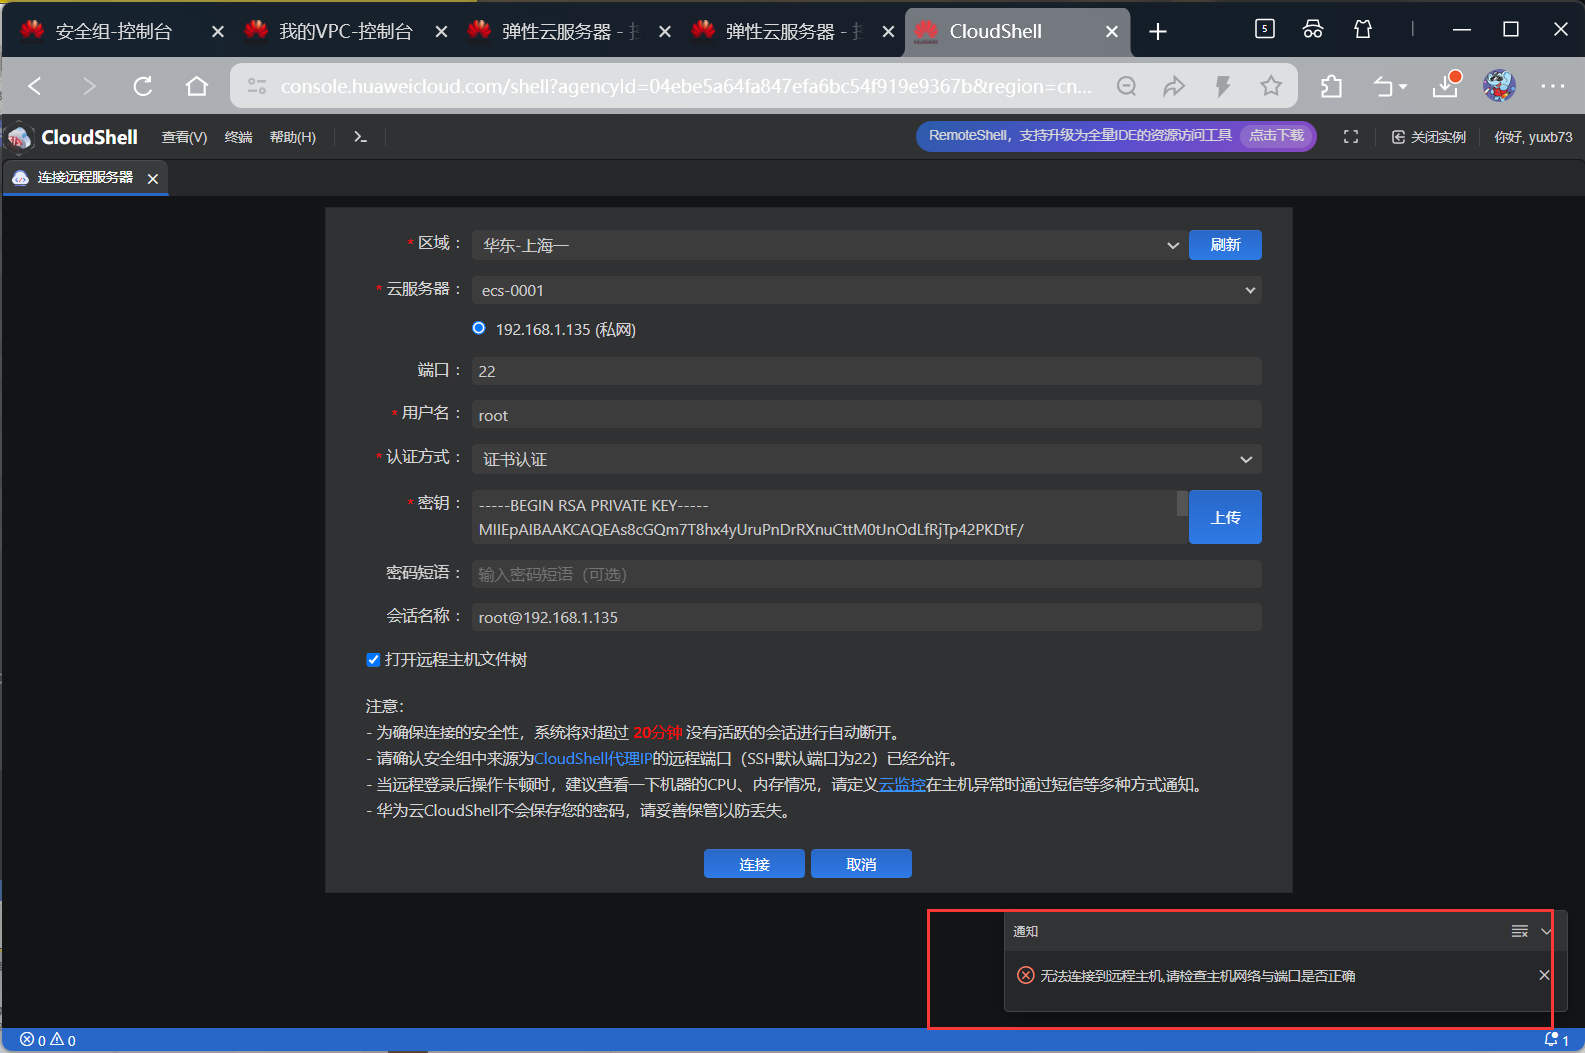Click the 密钥 private key text area
This screenshot has height=1053, width=1585.
(x=824, y=517)
